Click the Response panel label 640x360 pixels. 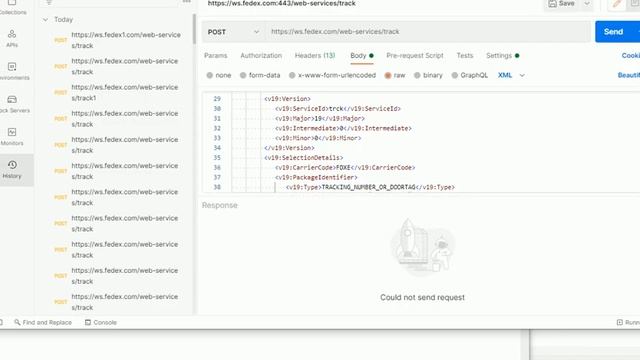tap(220, 205)
